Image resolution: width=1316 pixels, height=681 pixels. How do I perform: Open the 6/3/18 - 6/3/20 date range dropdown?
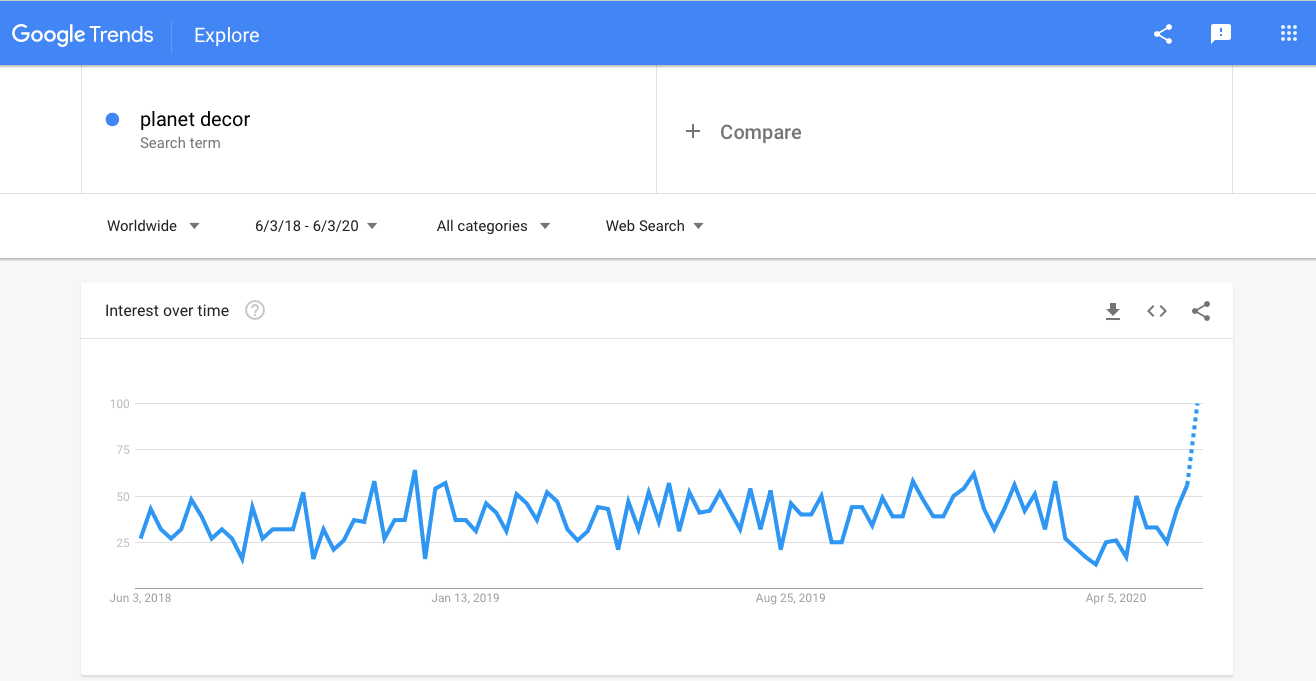(x=316, y=226)
